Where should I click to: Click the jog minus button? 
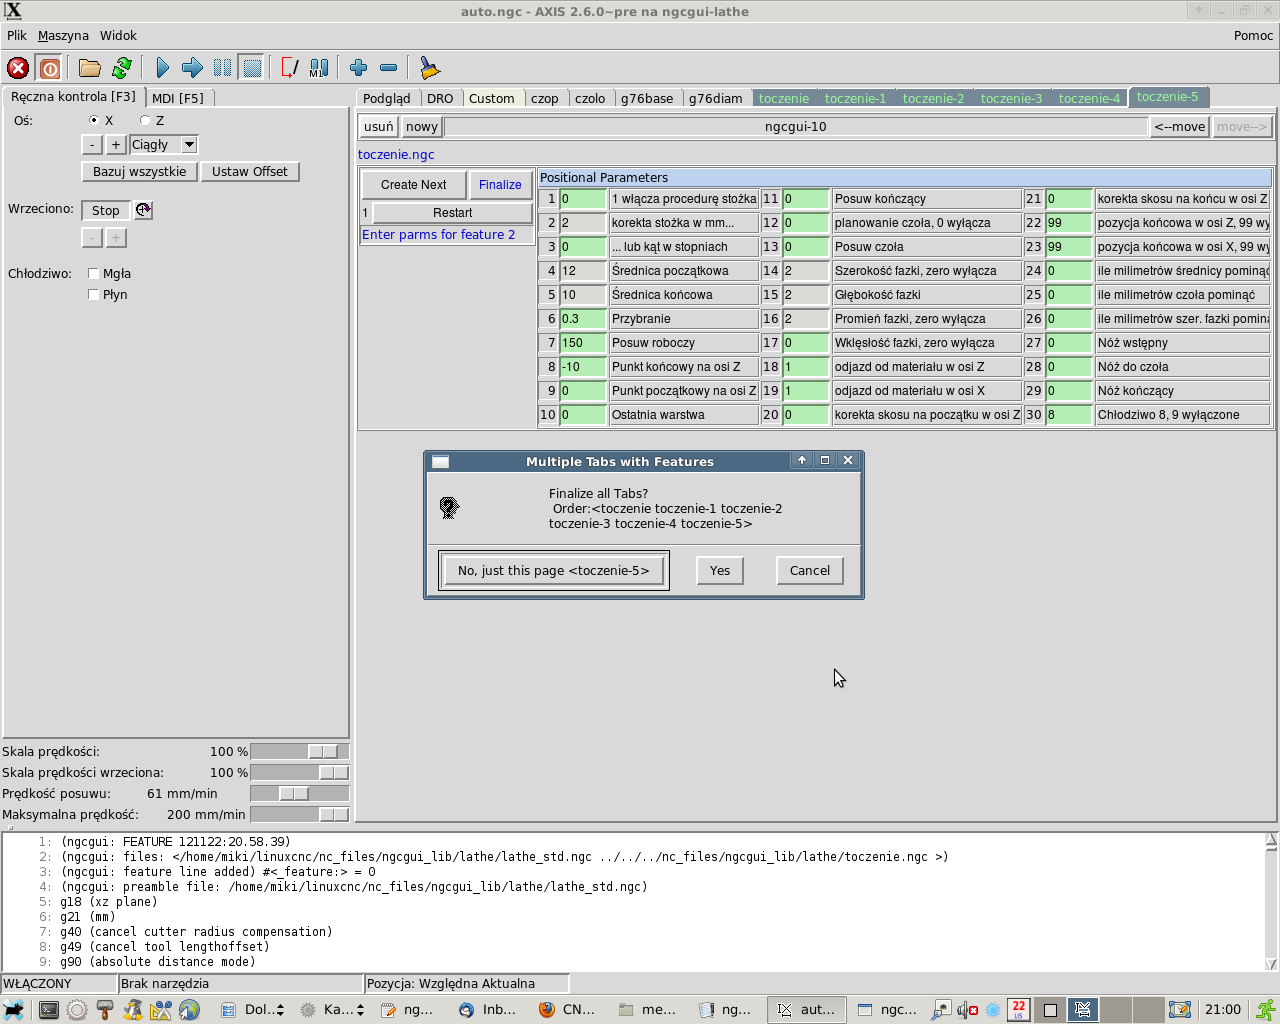(x=92, y=145)
